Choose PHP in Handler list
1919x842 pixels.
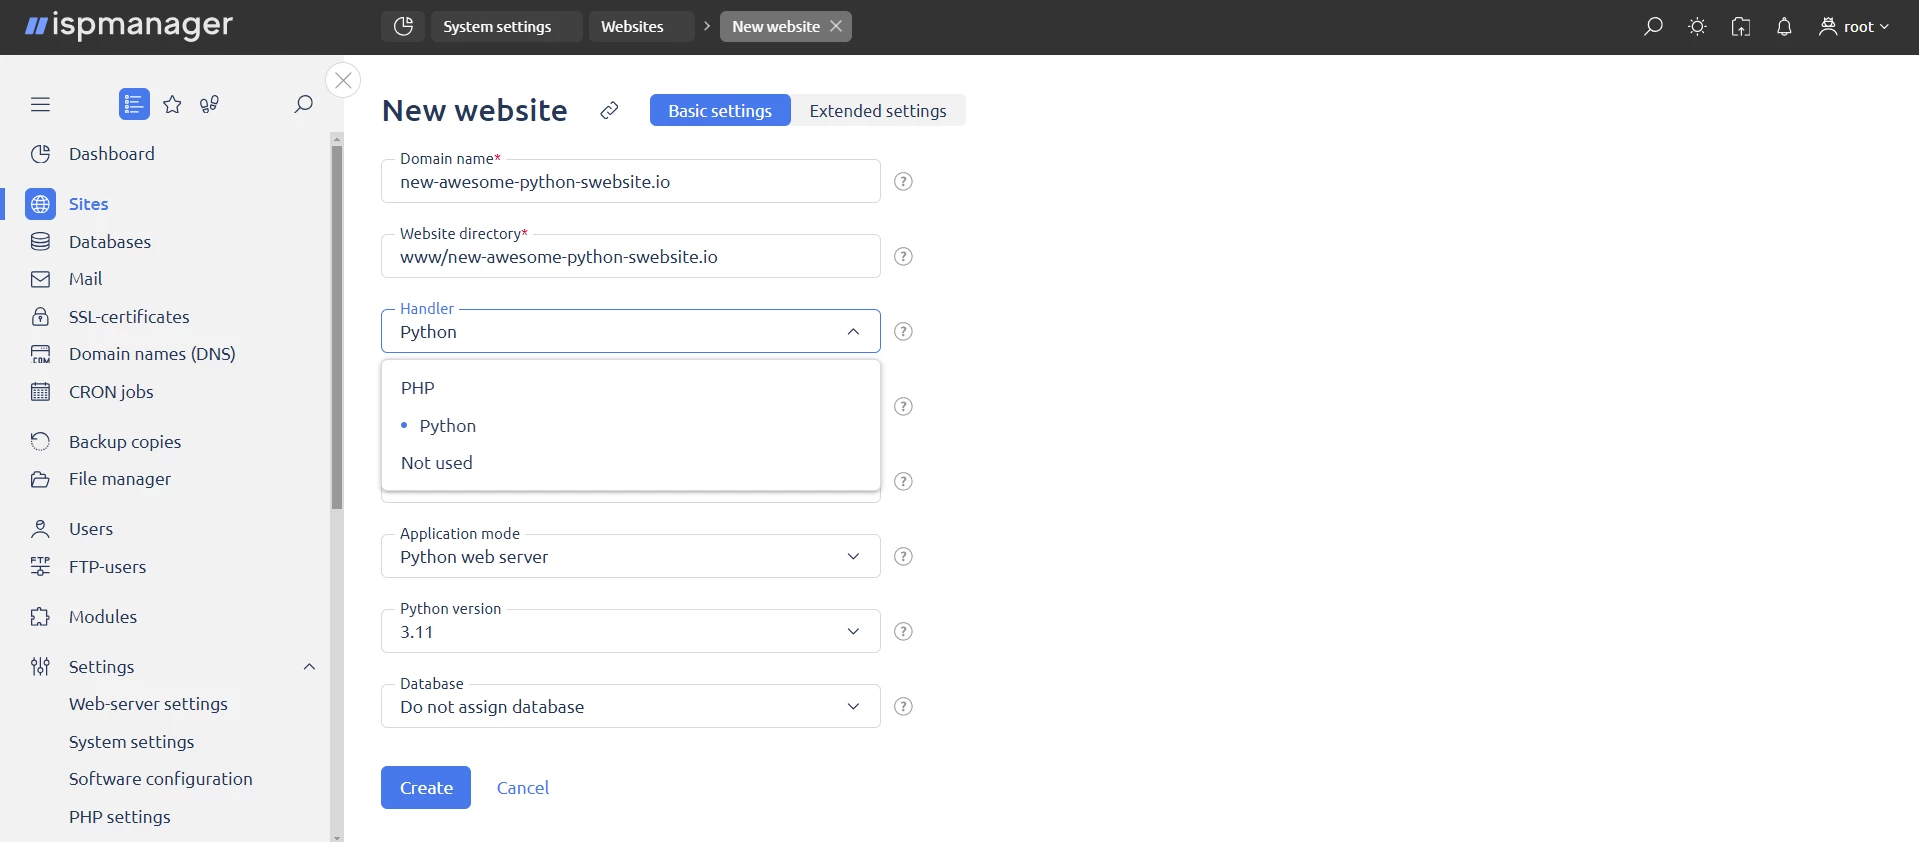point(630,388)
